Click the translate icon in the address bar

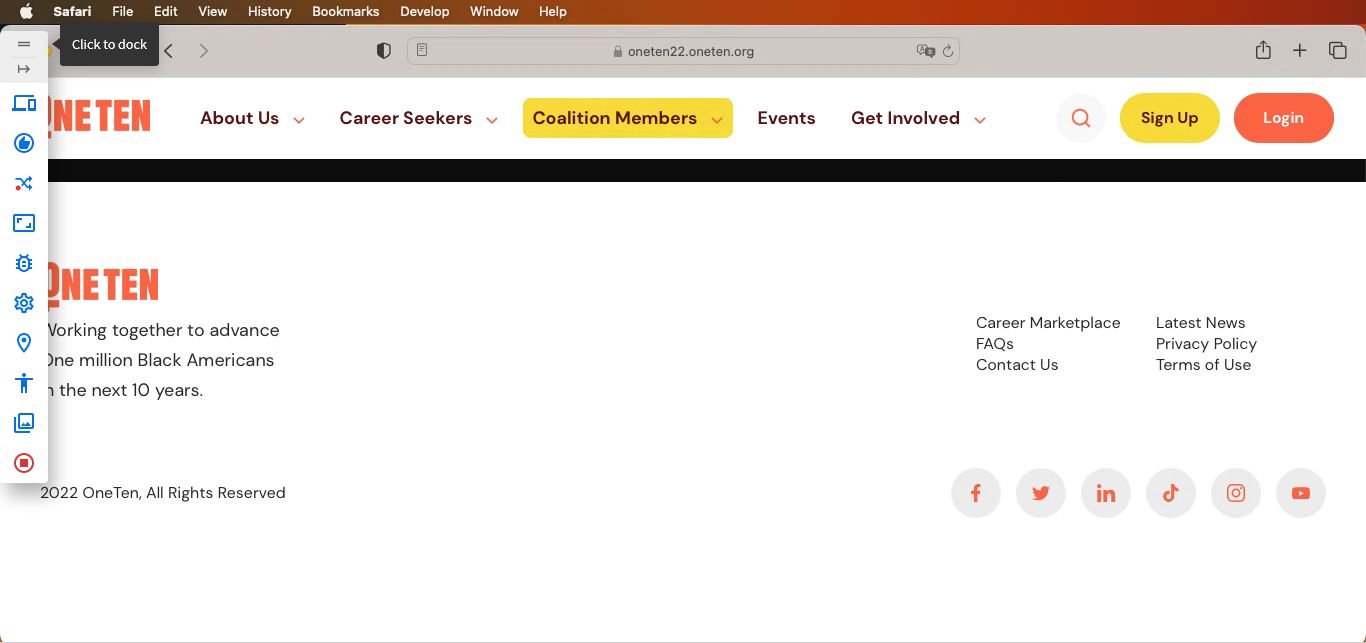[x=926, y=50]
